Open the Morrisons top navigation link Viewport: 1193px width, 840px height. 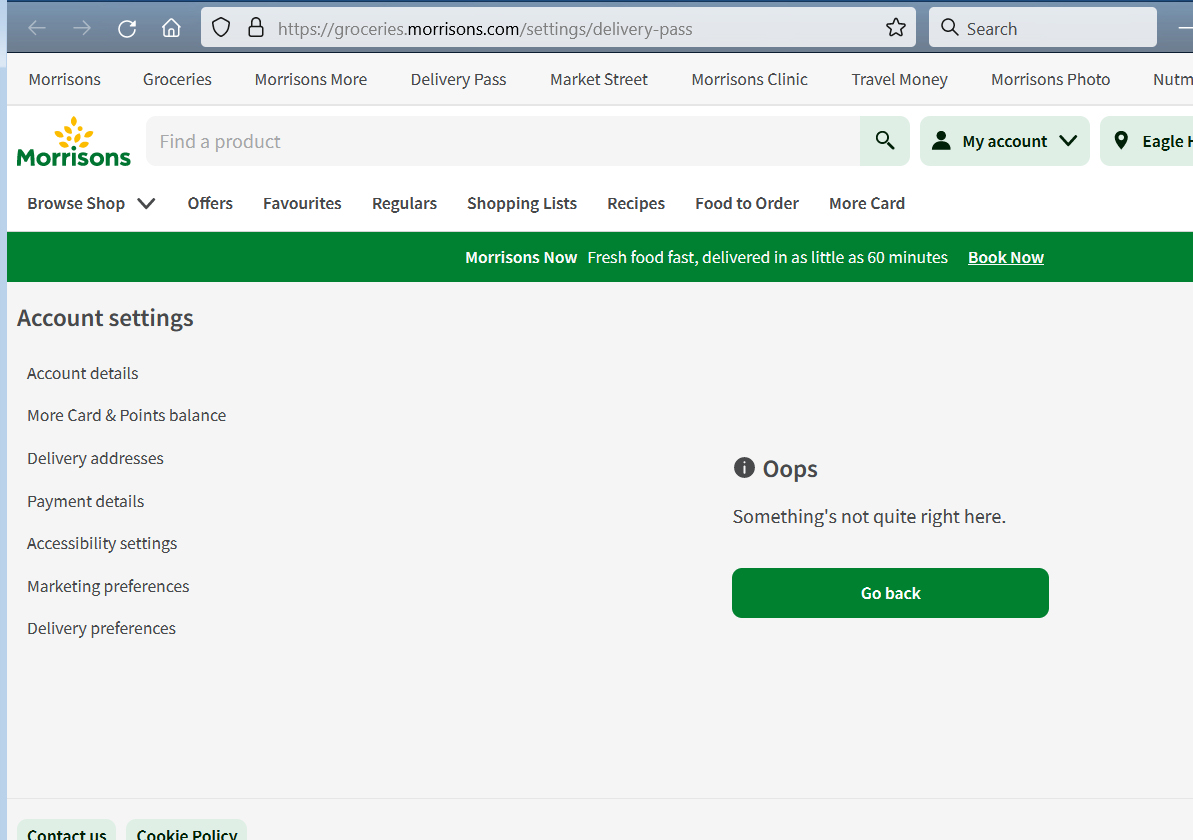point(65,79)
